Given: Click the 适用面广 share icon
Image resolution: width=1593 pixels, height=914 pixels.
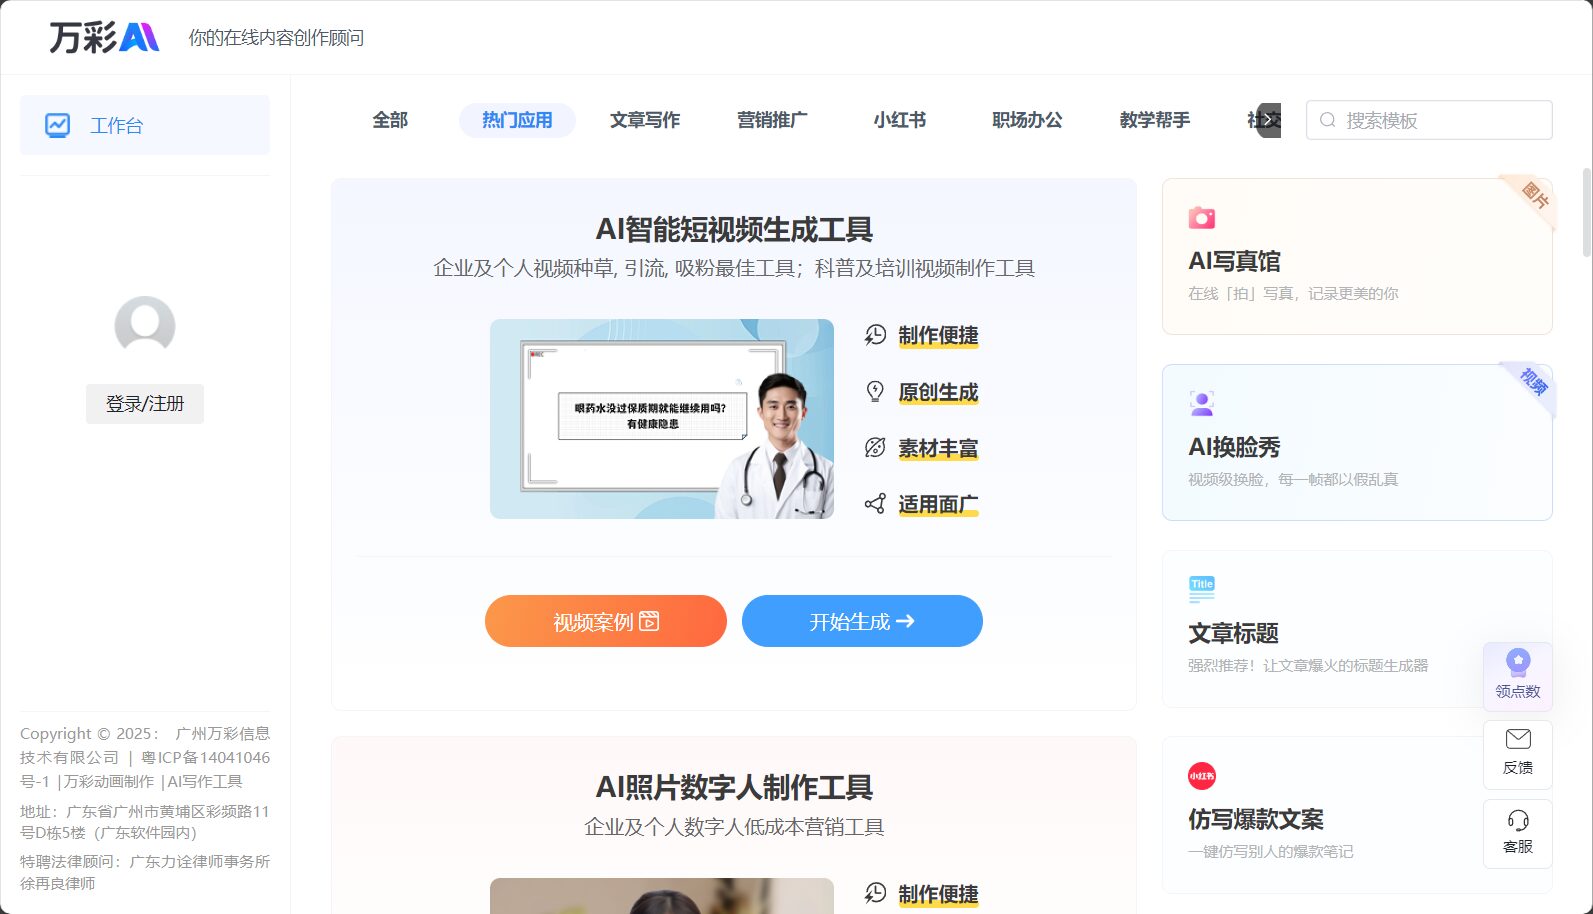Looking at the screenshot, I should tap(875, 504).
